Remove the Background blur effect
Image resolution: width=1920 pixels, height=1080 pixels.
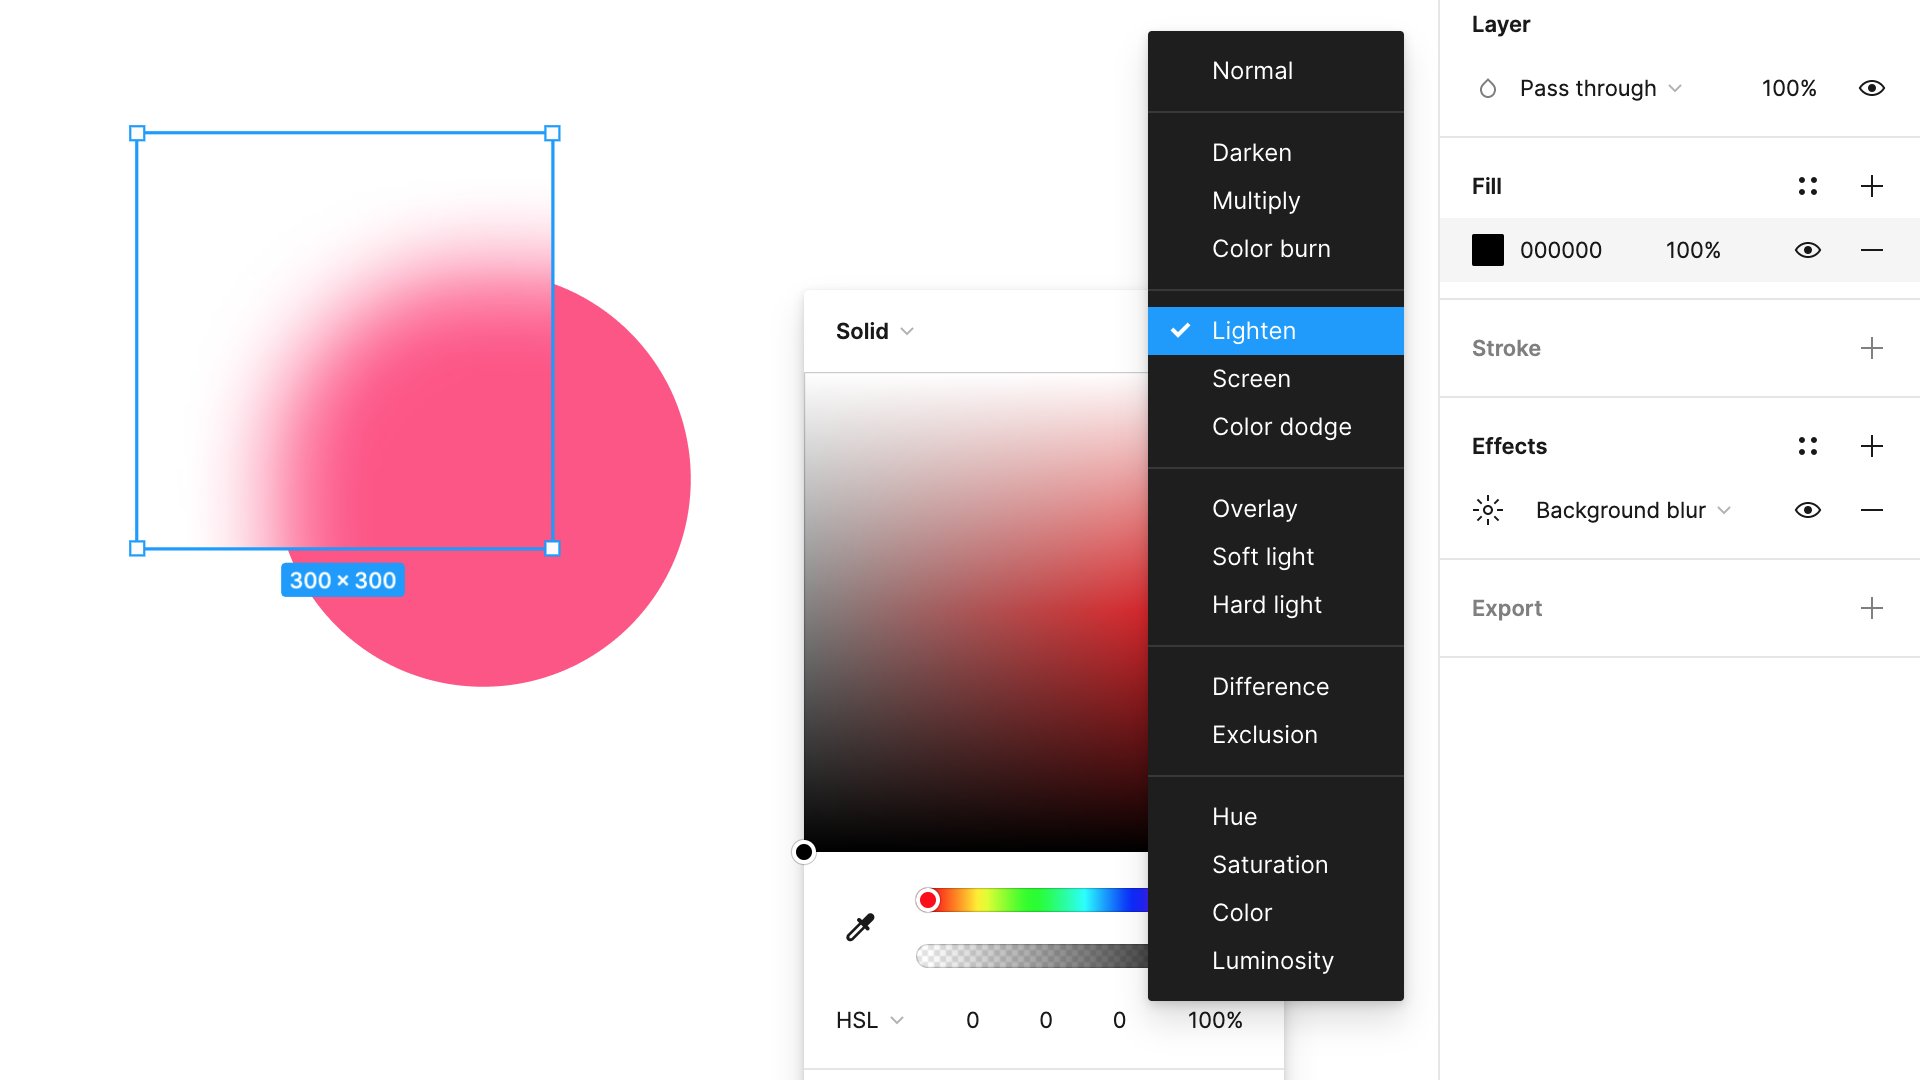[x=1873, y=509]
